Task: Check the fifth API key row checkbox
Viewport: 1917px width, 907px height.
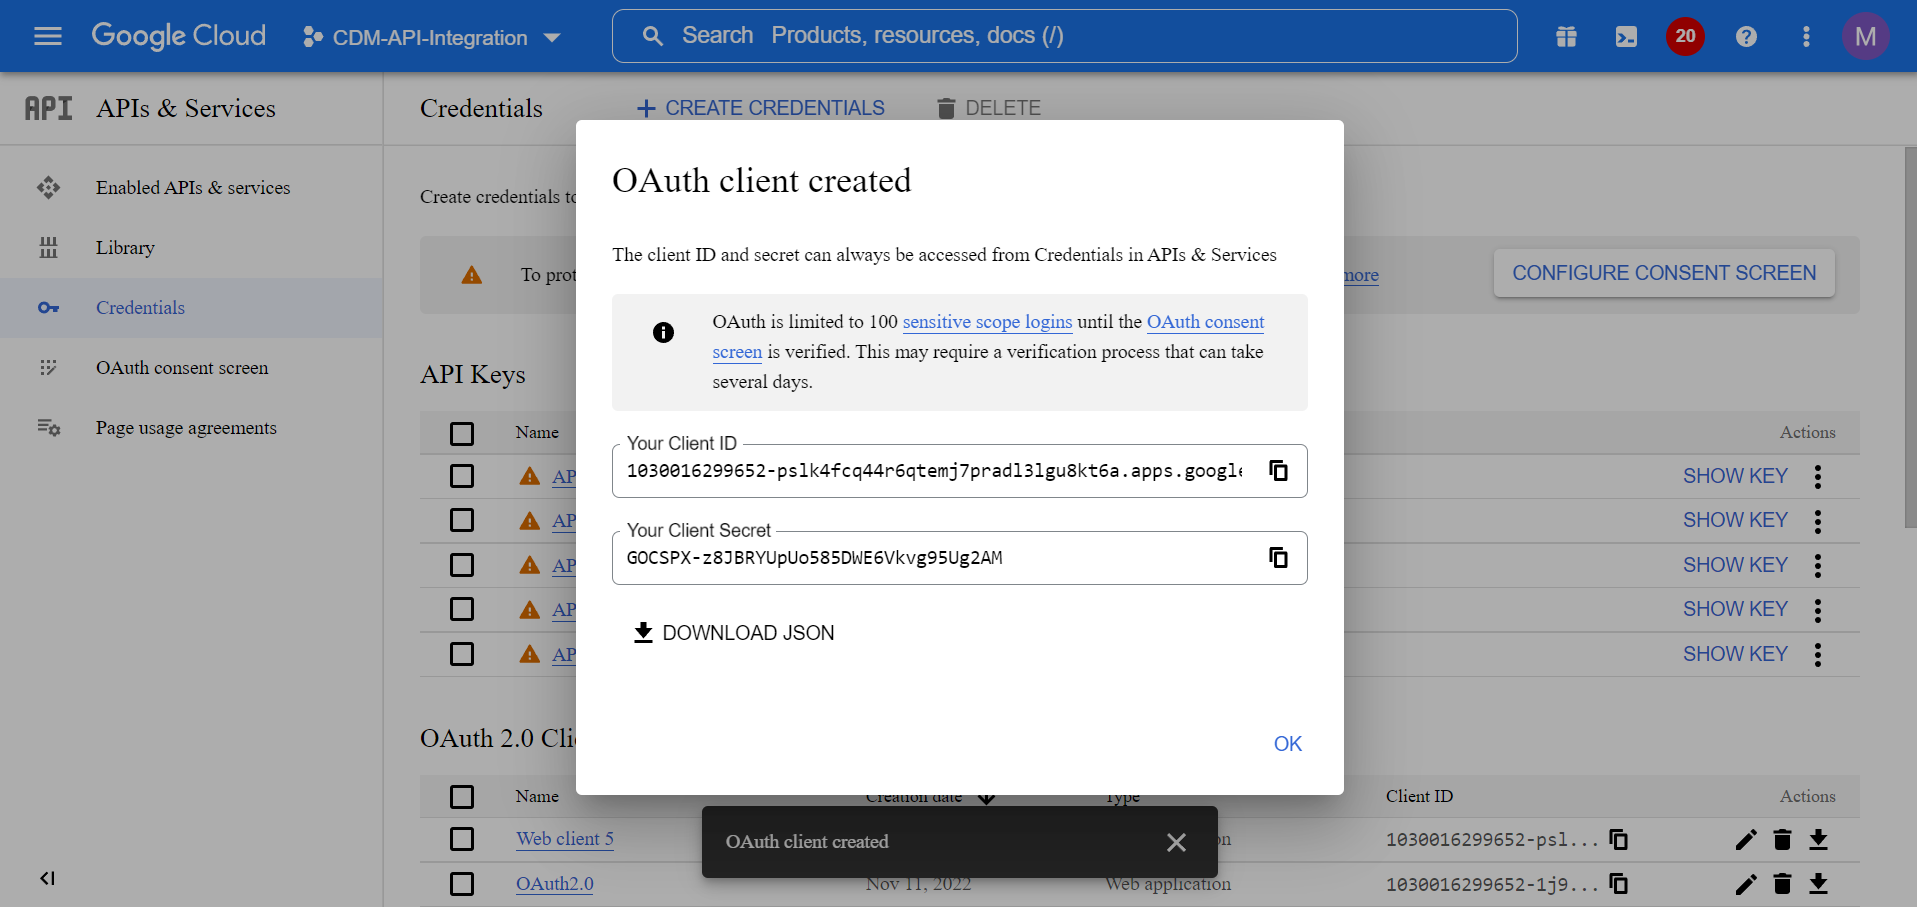Action: [x=462, y=654]
